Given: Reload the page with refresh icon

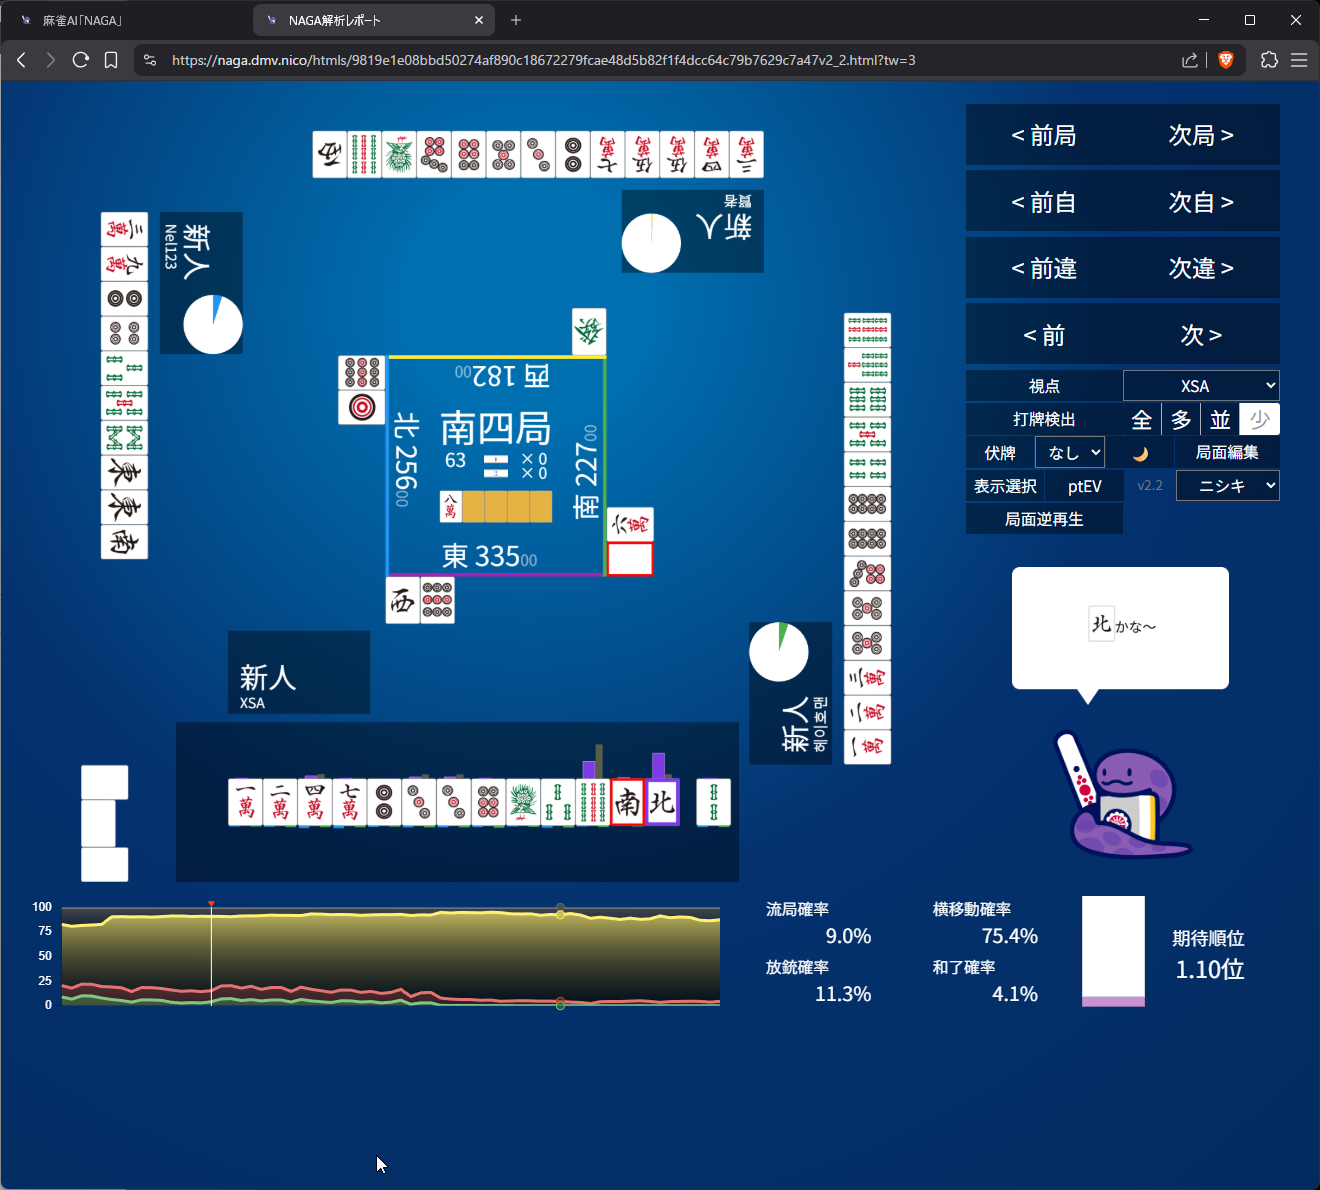Looking at the screenshot, I should pos(81,60).
